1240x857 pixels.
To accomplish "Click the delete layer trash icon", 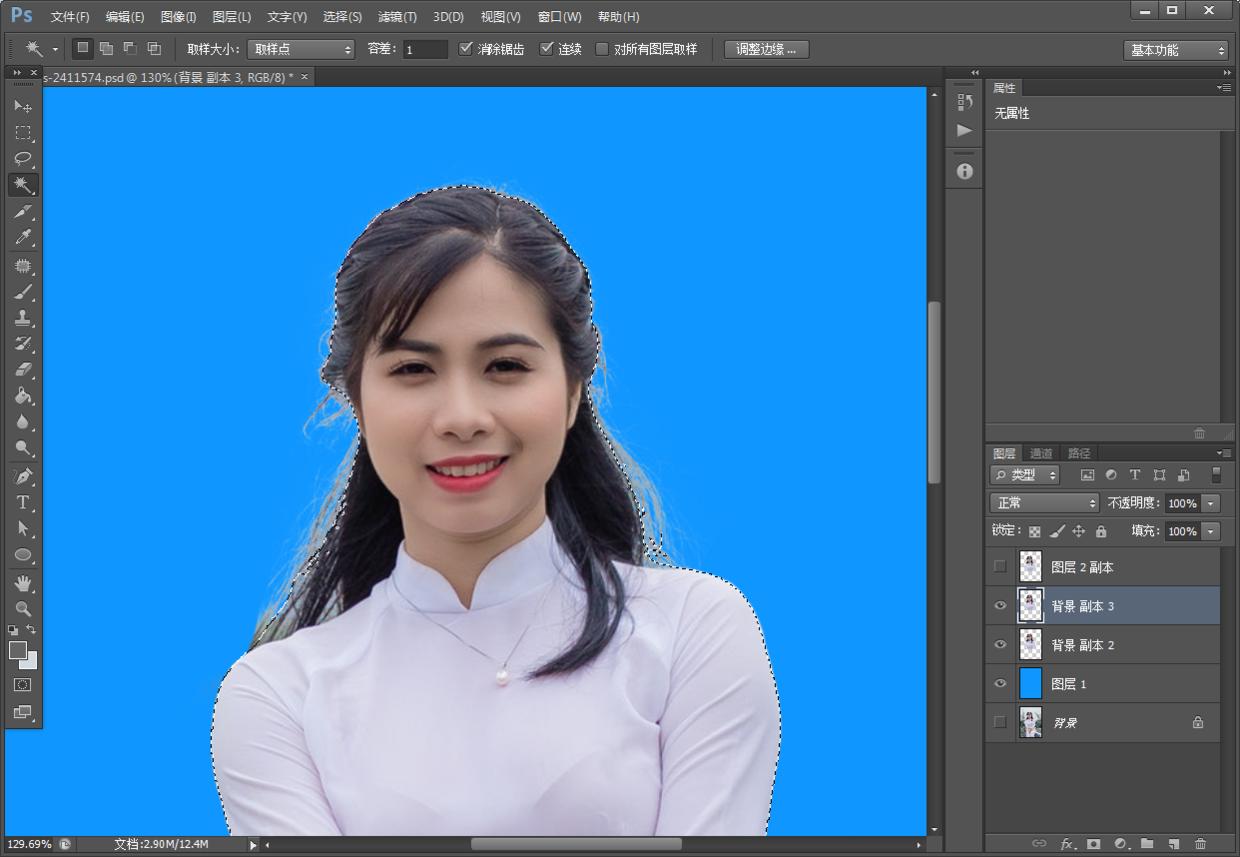I will pos(1200,844).
